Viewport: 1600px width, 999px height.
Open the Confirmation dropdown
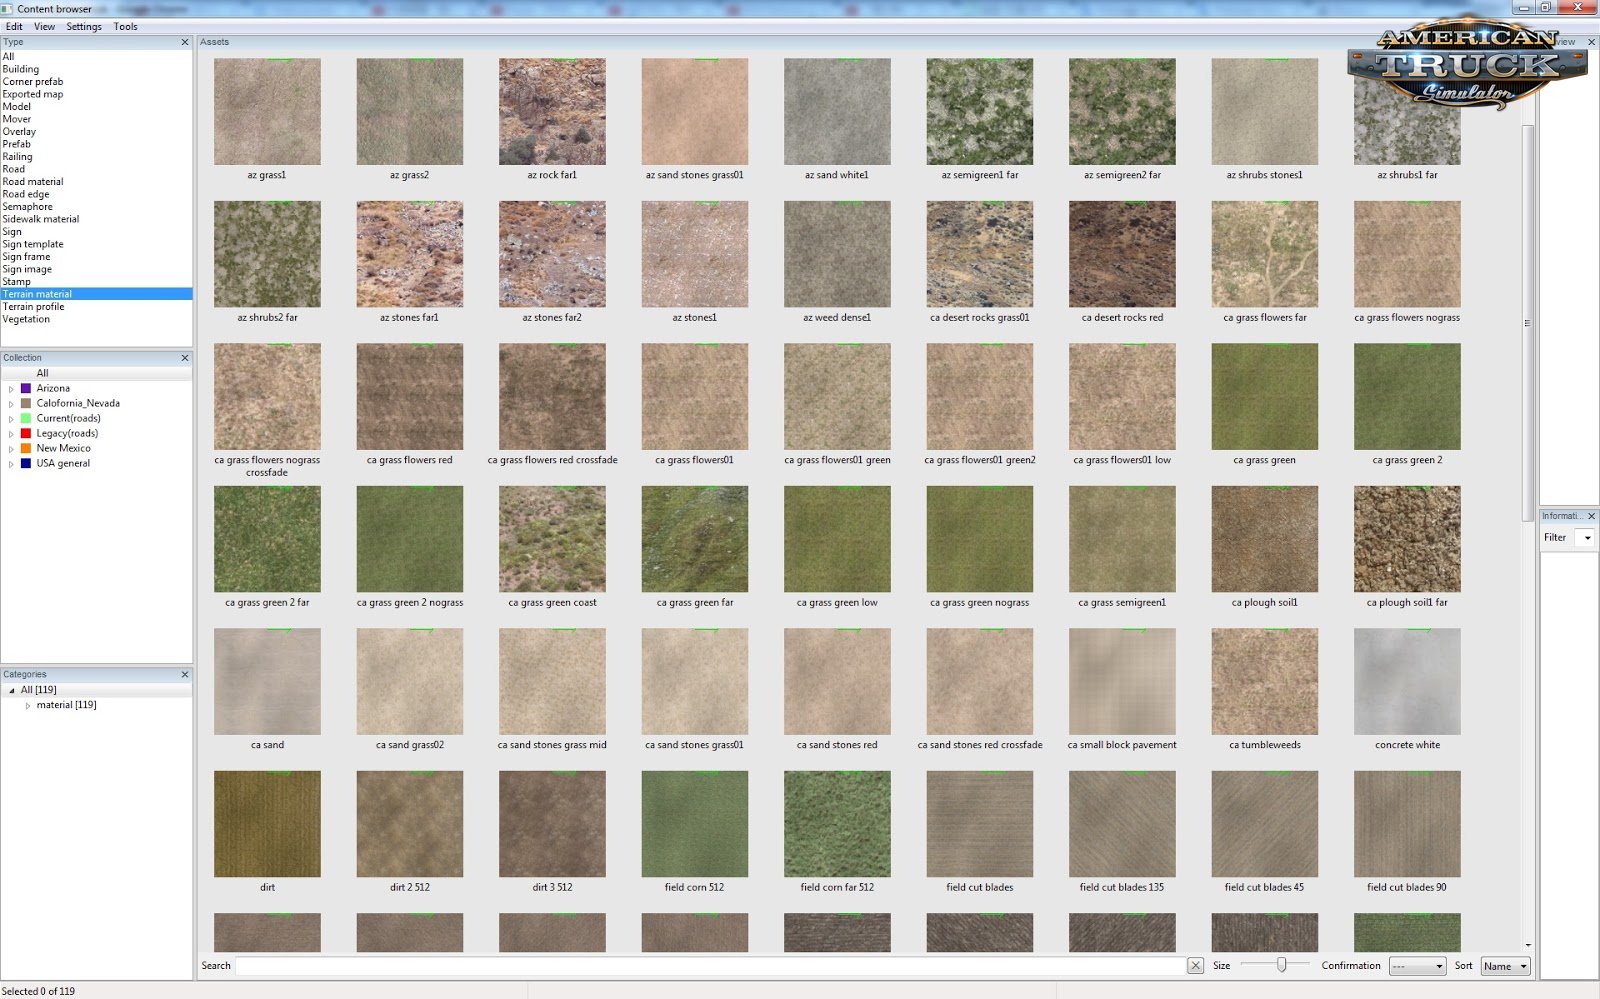coord(1417,966)
